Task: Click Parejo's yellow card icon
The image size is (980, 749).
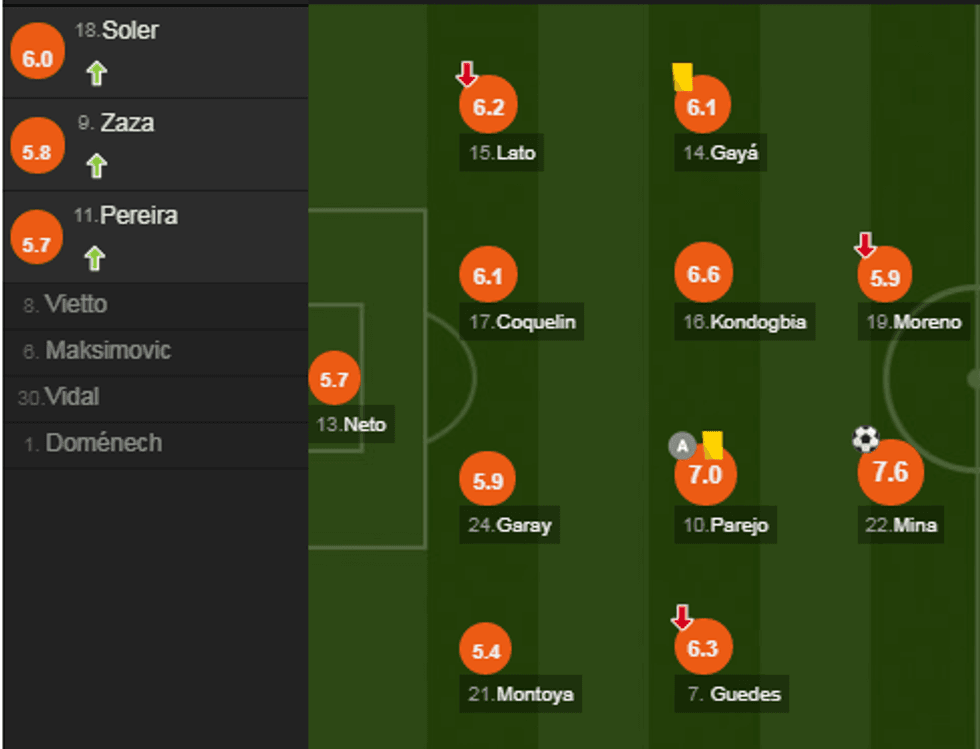Action: click(713, 444)
